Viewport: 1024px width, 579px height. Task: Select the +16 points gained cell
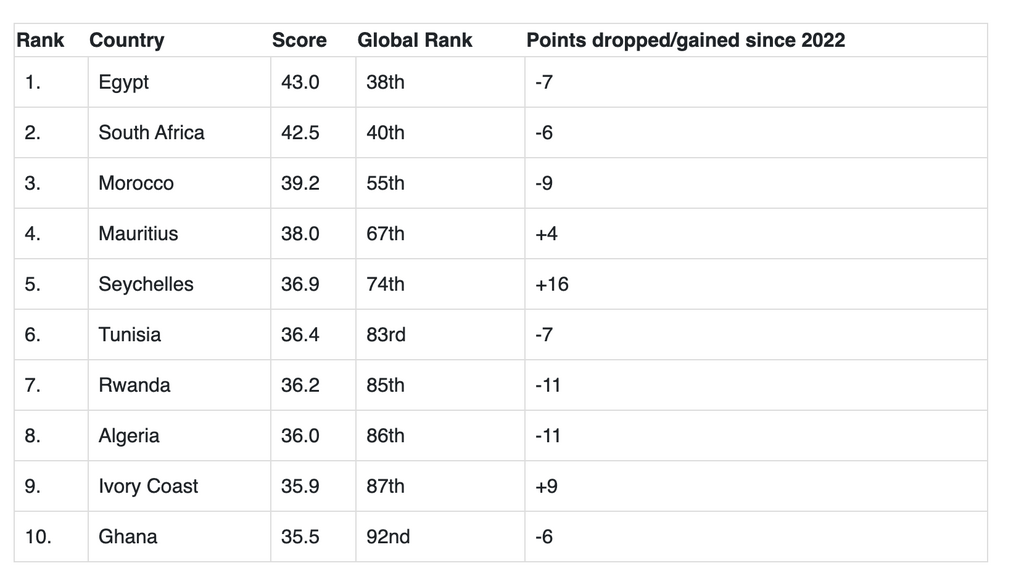click(x=552, y=284)
